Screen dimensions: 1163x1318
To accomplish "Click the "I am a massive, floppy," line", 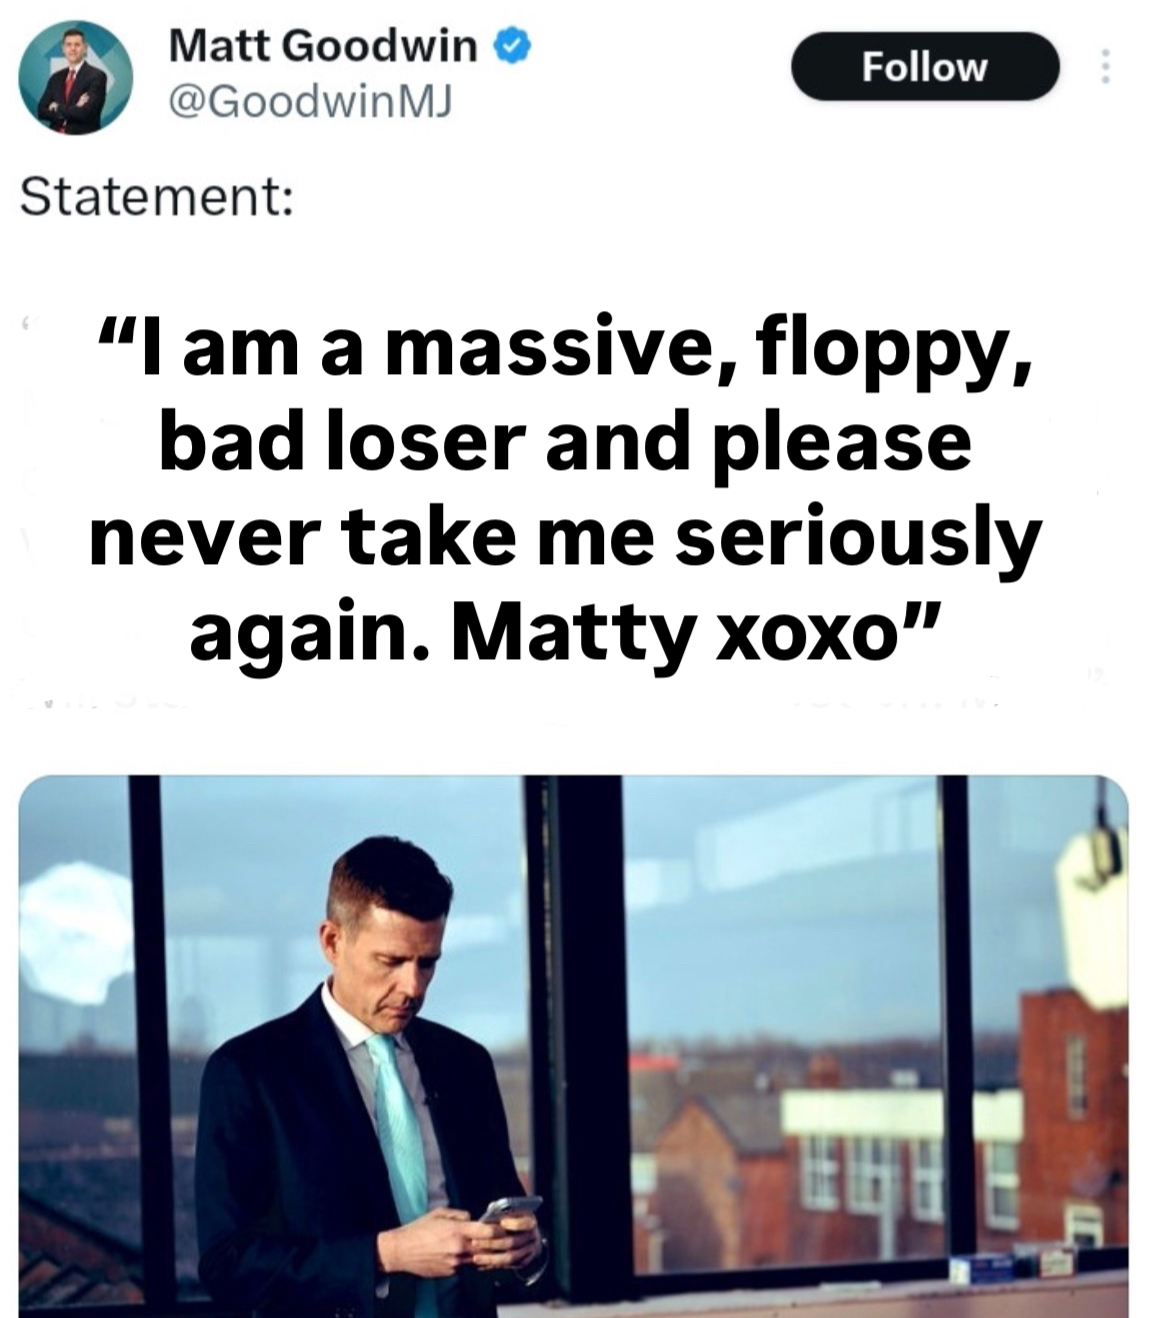I will pyautogui.click(x=563, y=350).
